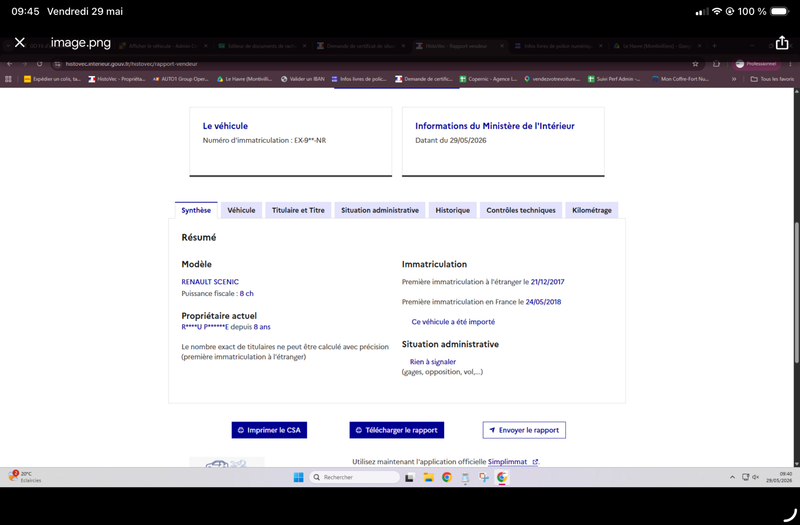The width and height of the screenshot is (800, 525).
Task: Click the Task View taskbar icon
Action: point(409,478)
